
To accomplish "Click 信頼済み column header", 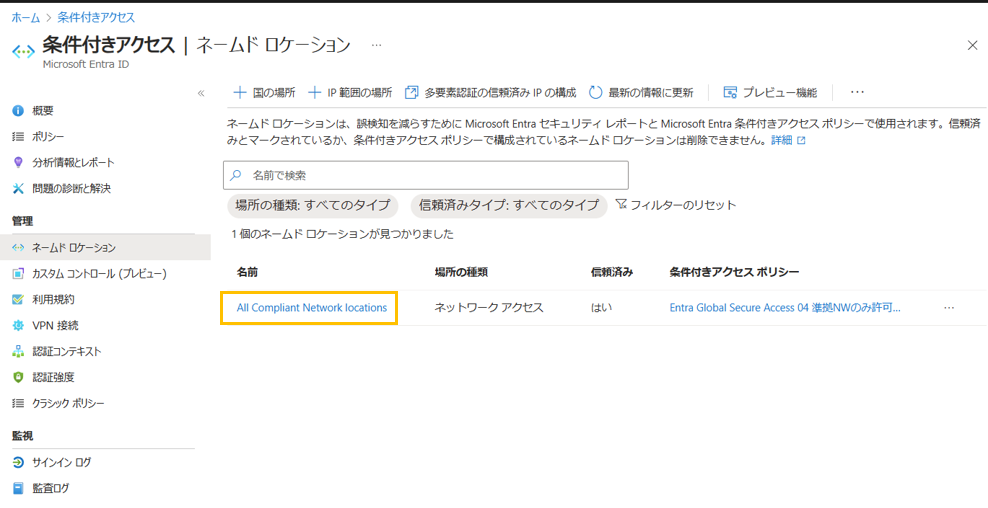I will point(612,272).
